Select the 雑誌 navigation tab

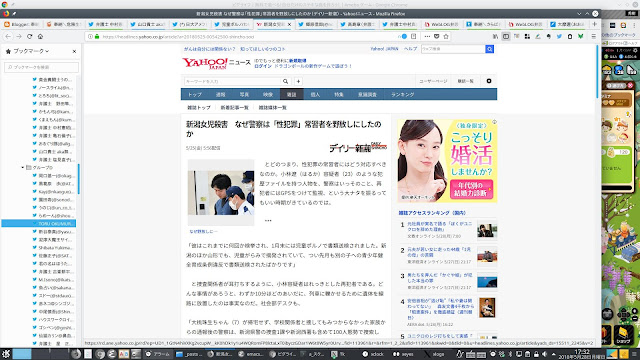click(291, 95)
